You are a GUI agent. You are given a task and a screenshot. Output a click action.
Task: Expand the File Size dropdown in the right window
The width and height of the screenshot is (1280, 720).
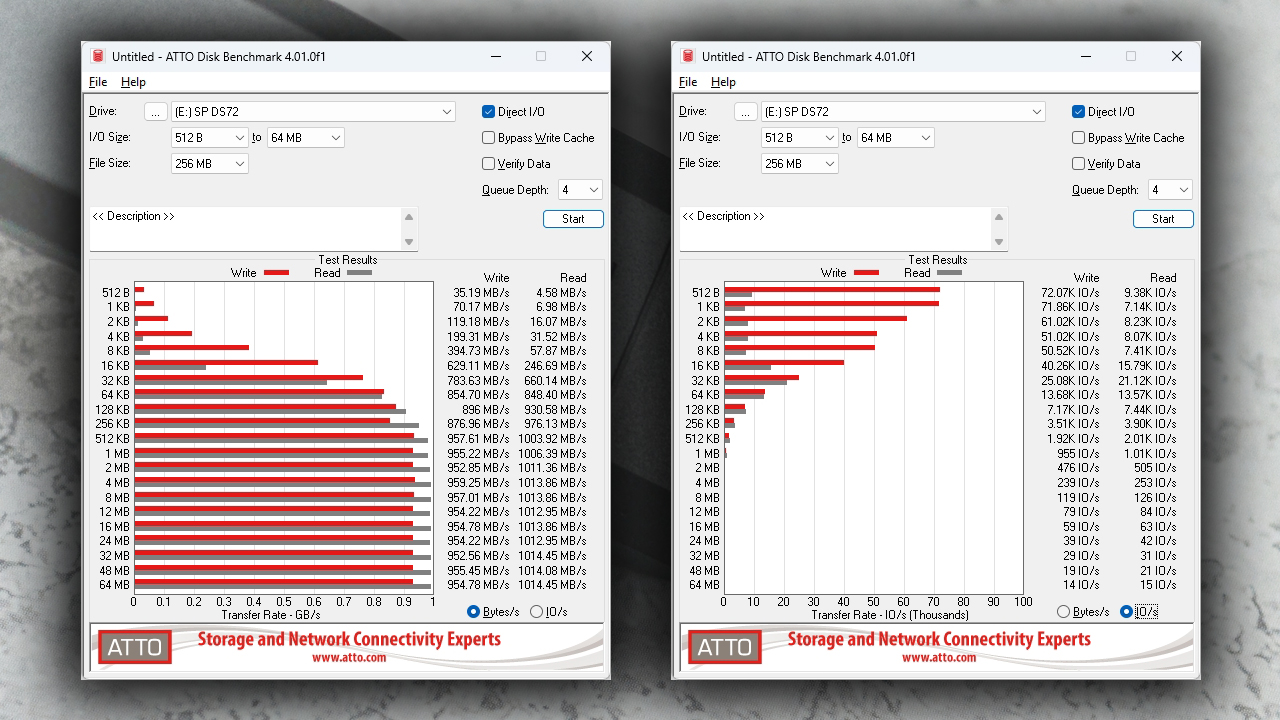point(800,164)
